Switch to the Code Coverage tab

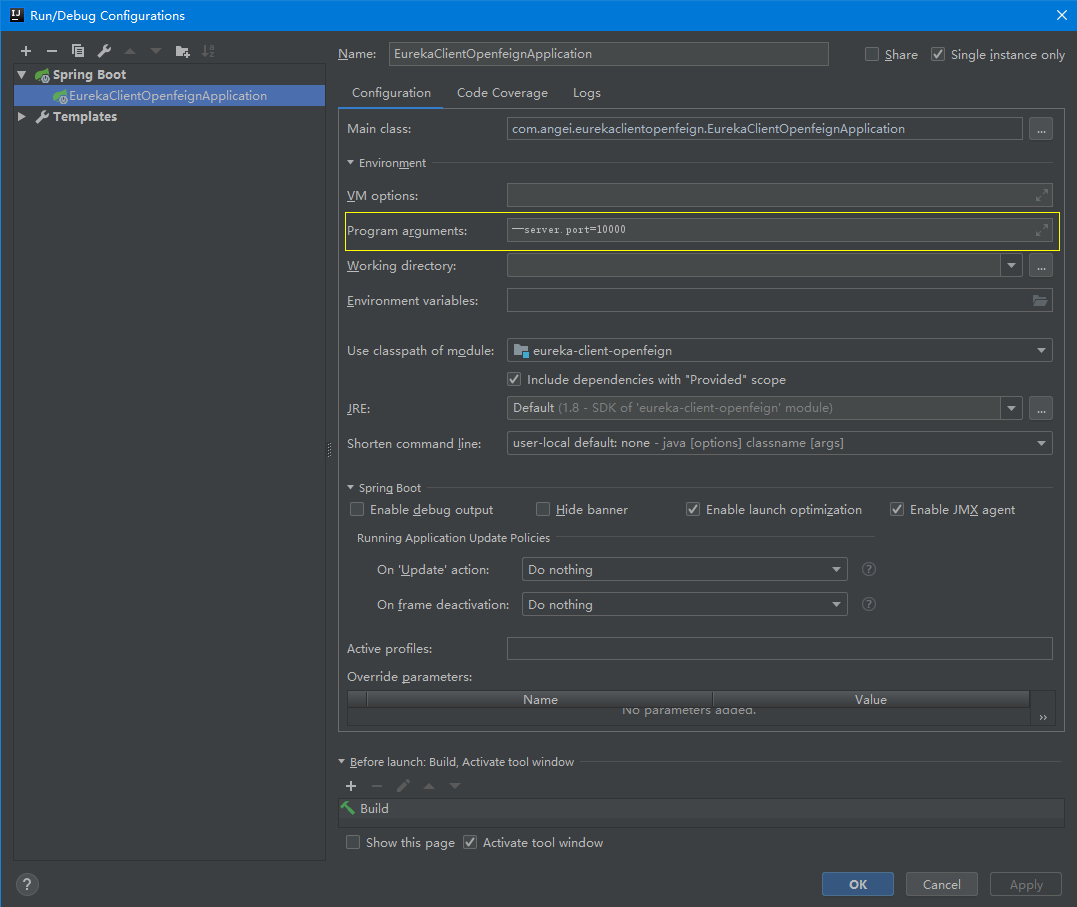pos(502,93)
